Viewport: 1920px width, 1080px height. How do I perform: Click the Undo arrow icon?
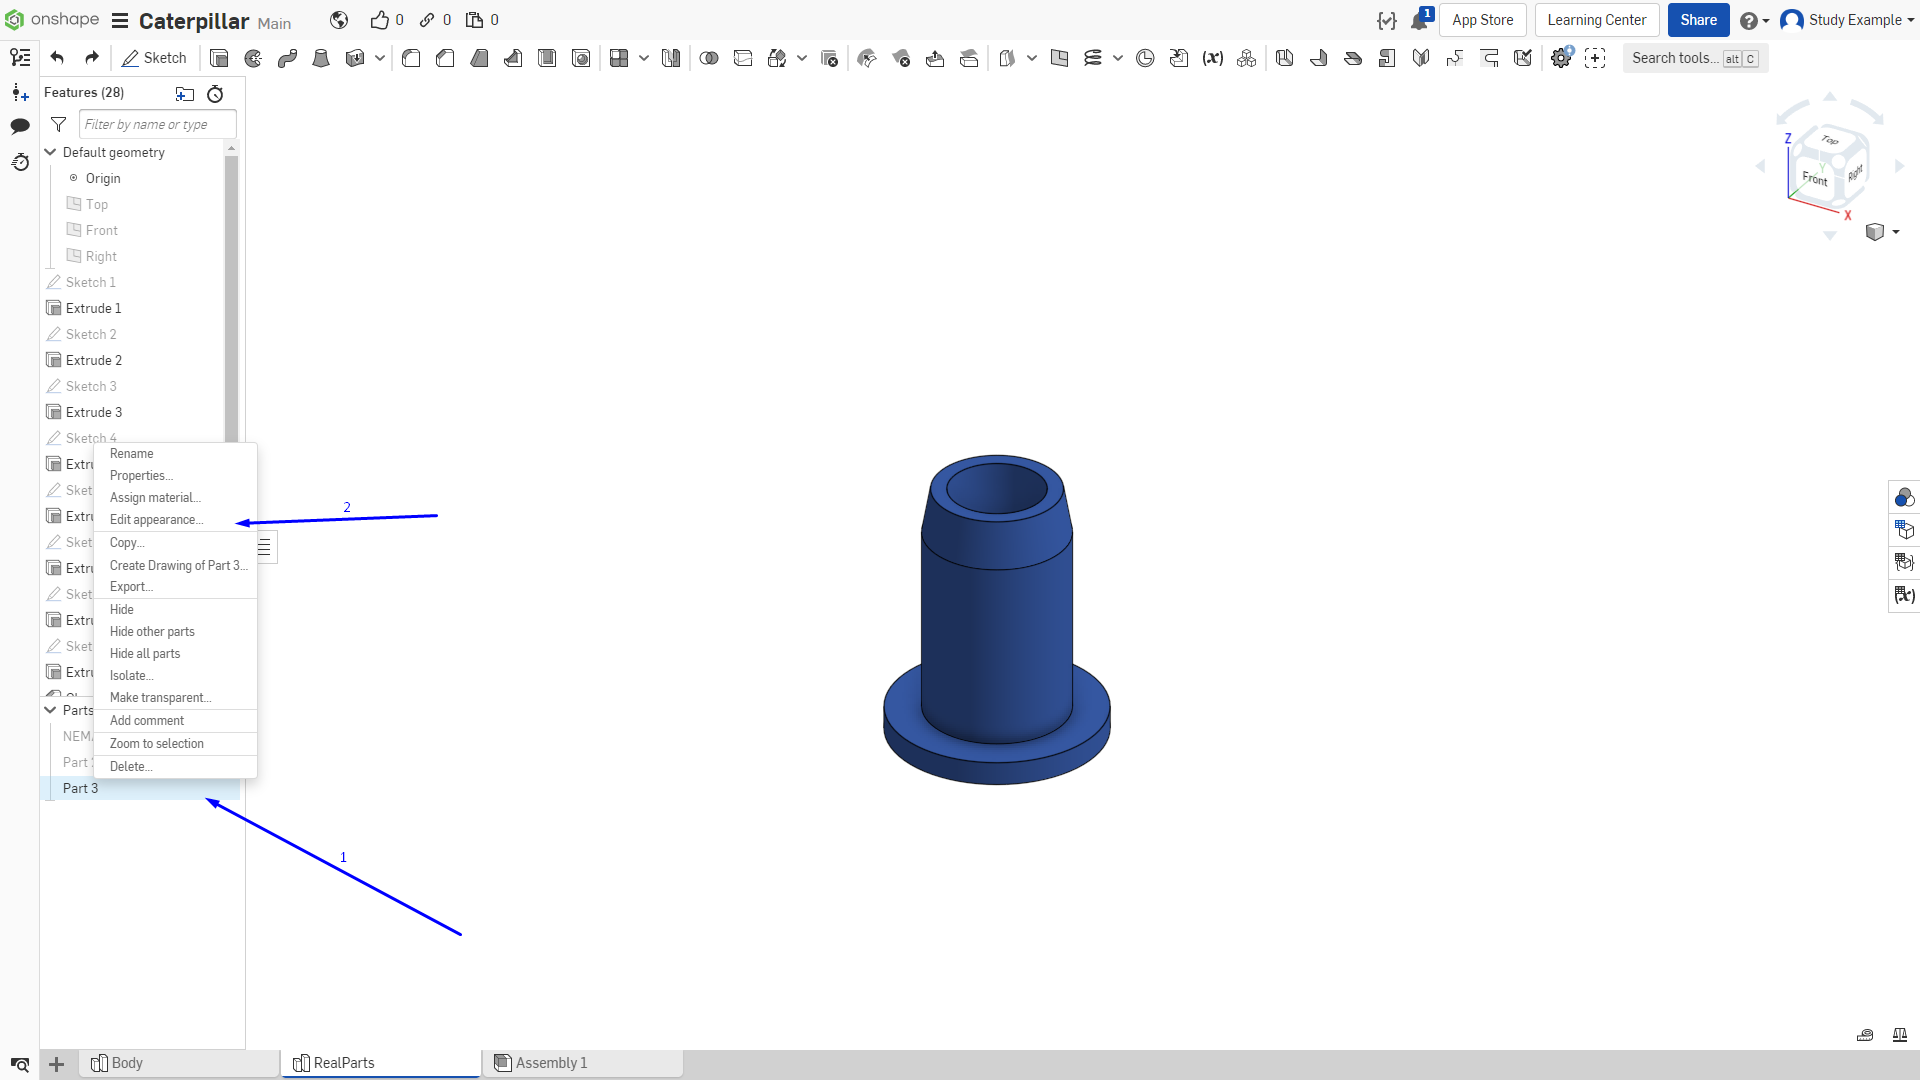tap(57, 58)
